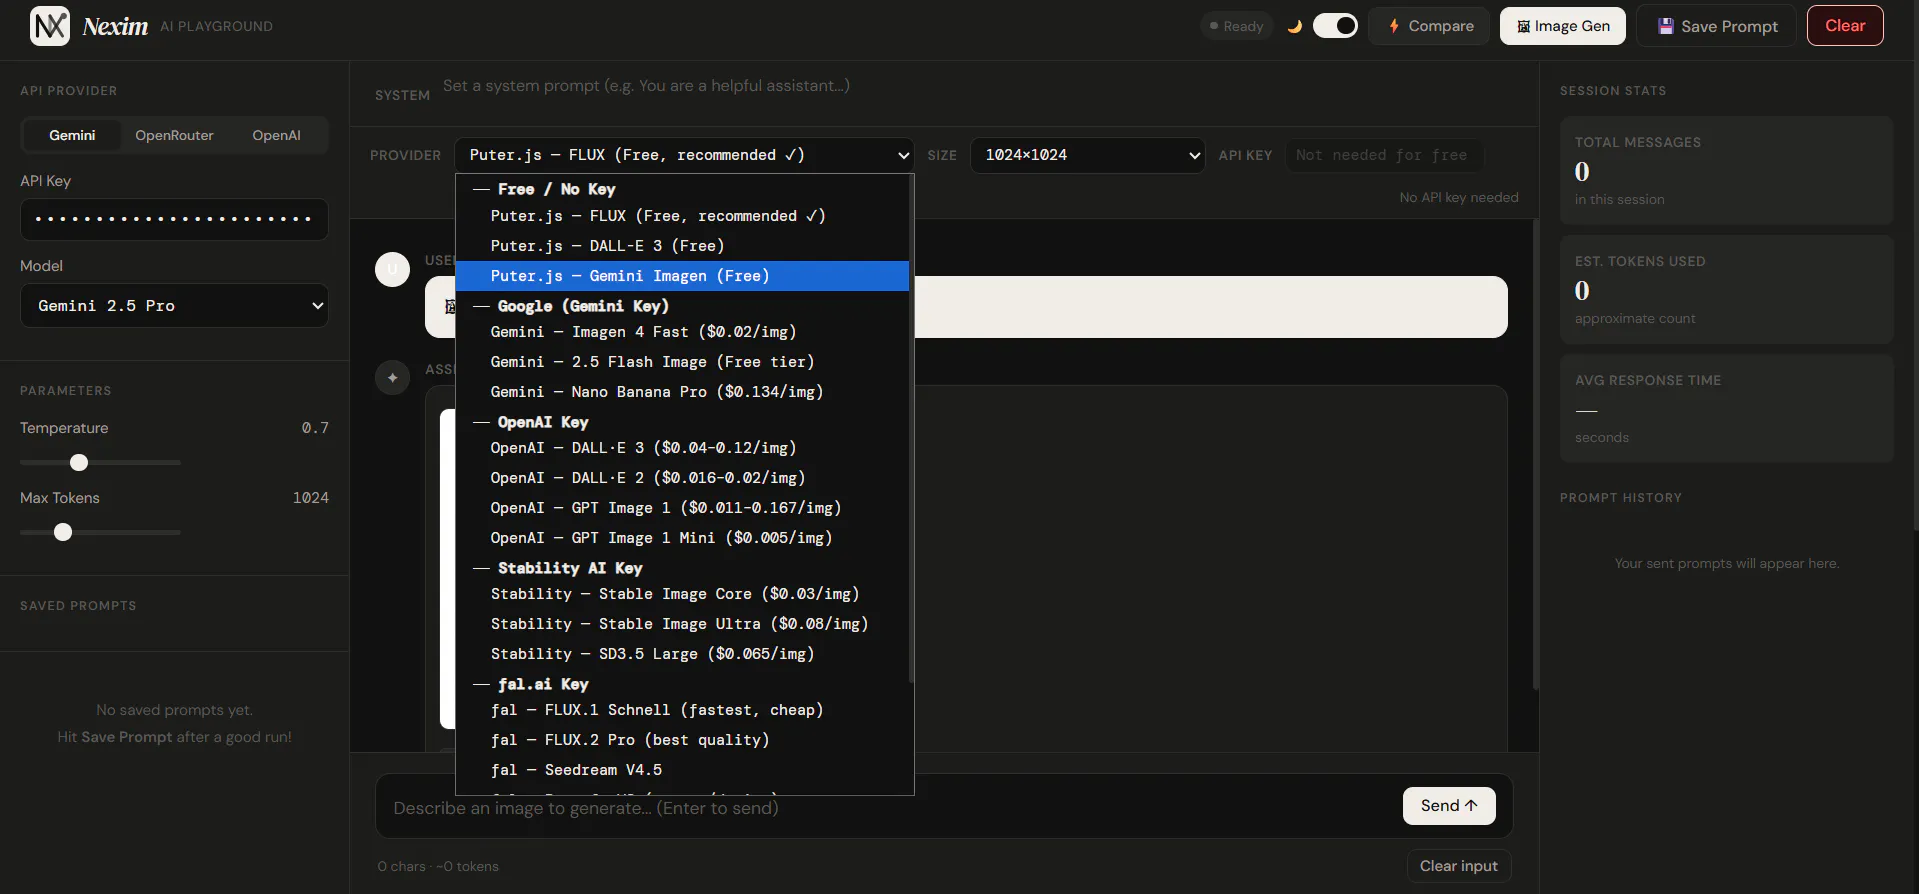Toggle the theme switch
Image resolution: width=1919 pixels, height=894 pixels.
1335,26
